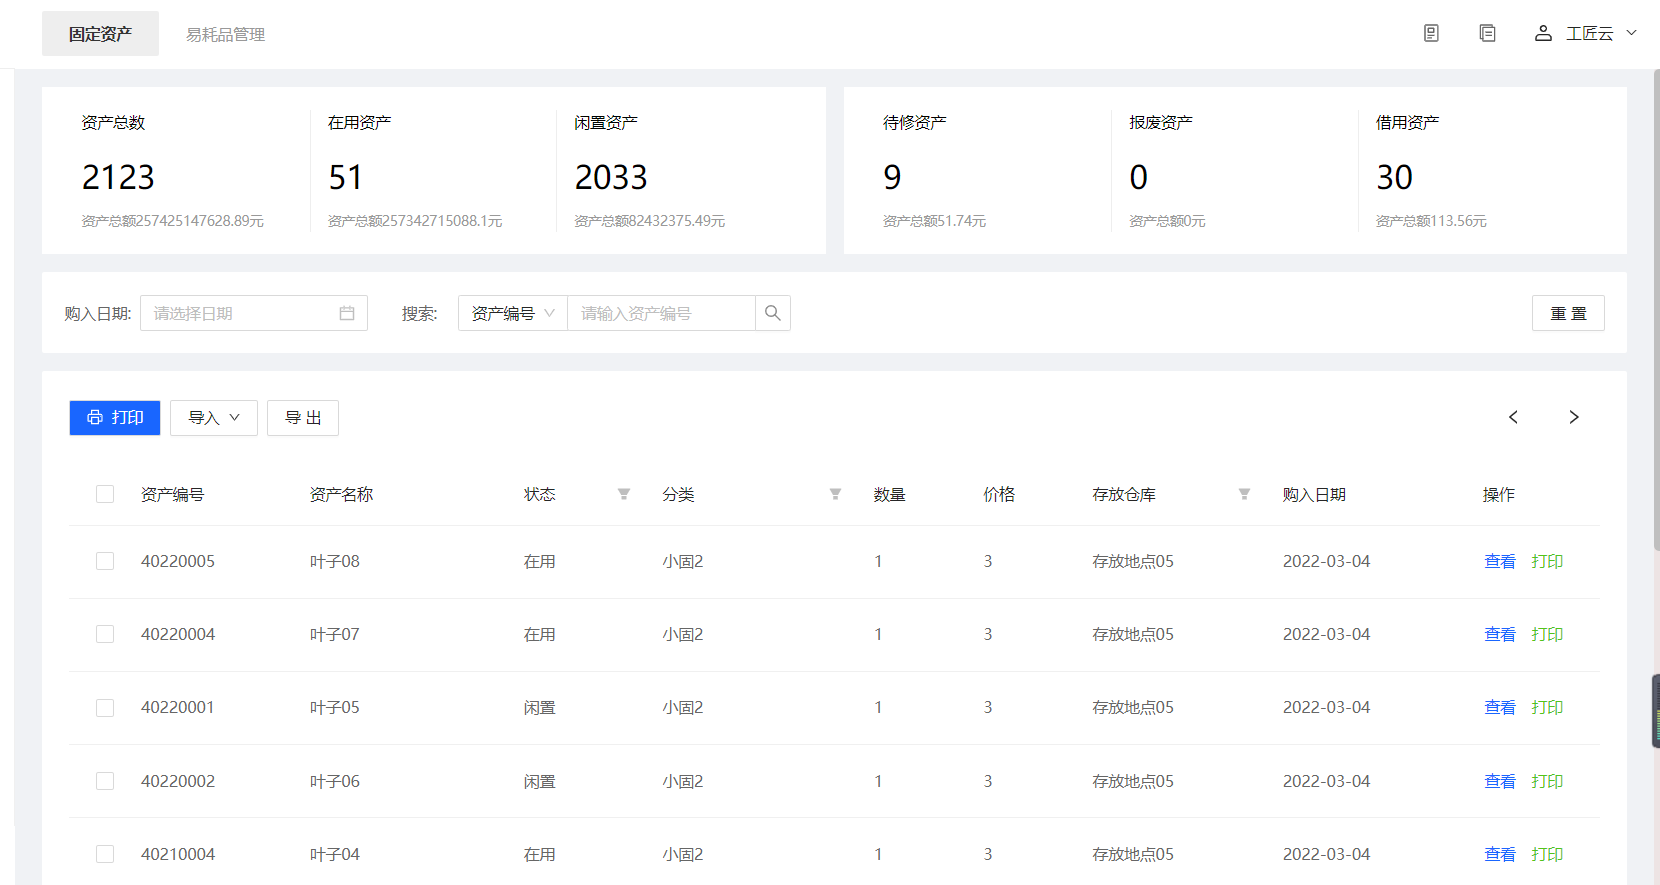1660x885 pixels.
Task: Click 查看 for asset 40210004
Action: 1500,854
